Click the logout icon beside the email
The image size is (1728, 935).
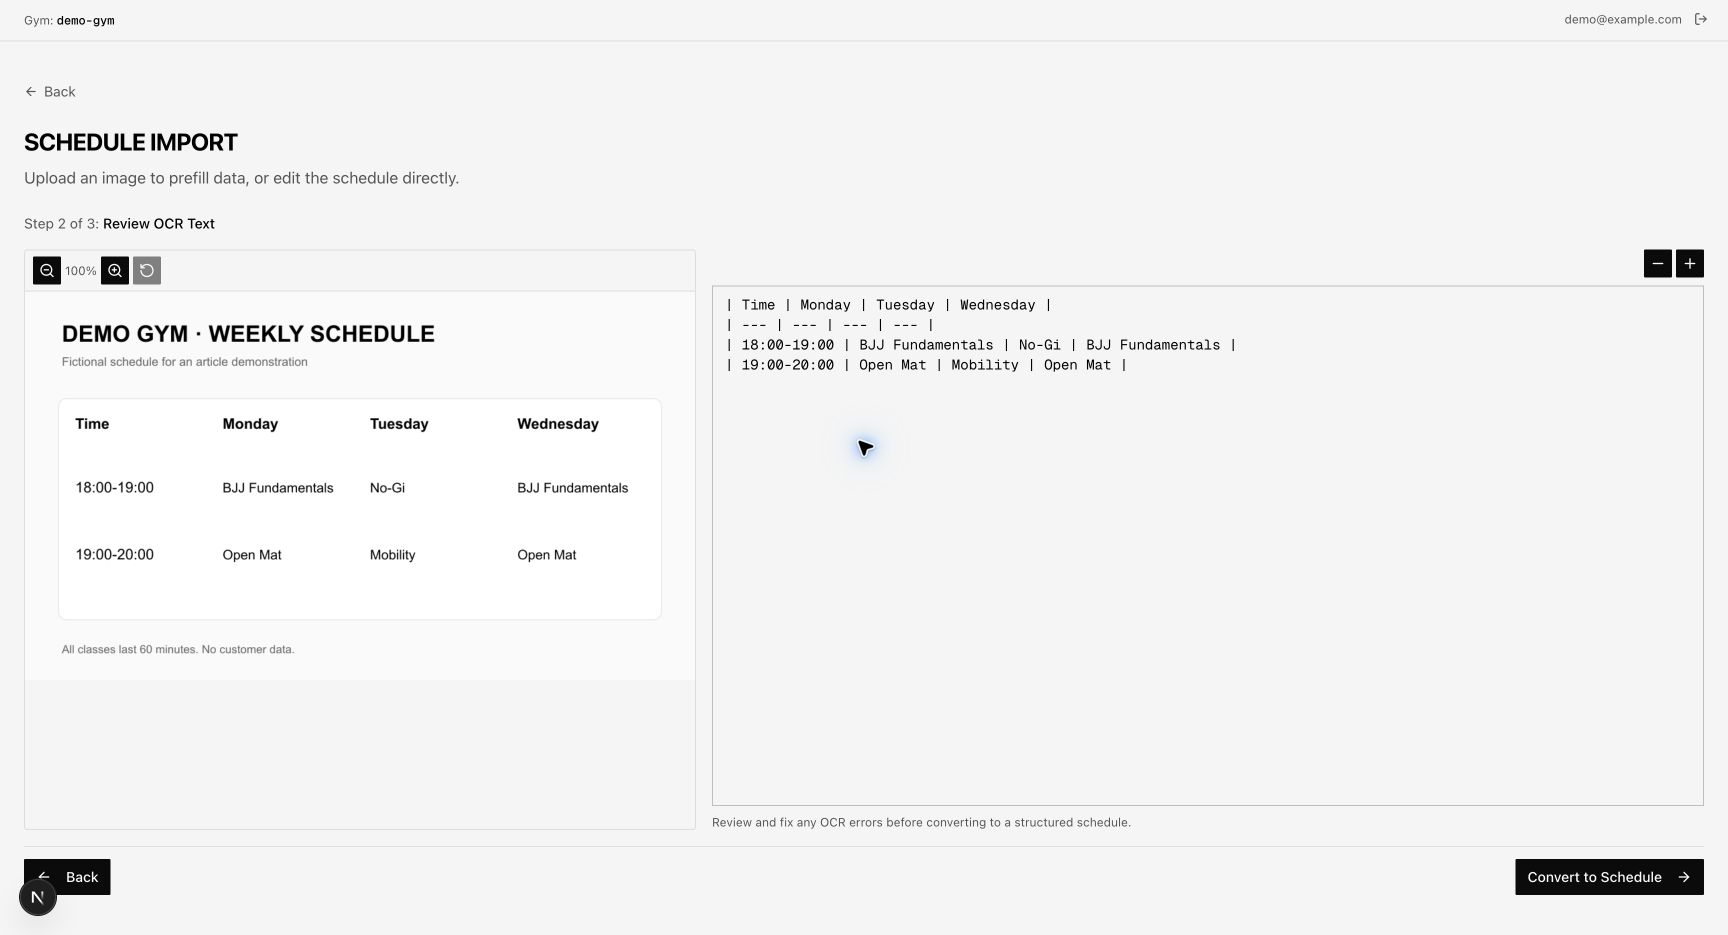[1700, 19]
